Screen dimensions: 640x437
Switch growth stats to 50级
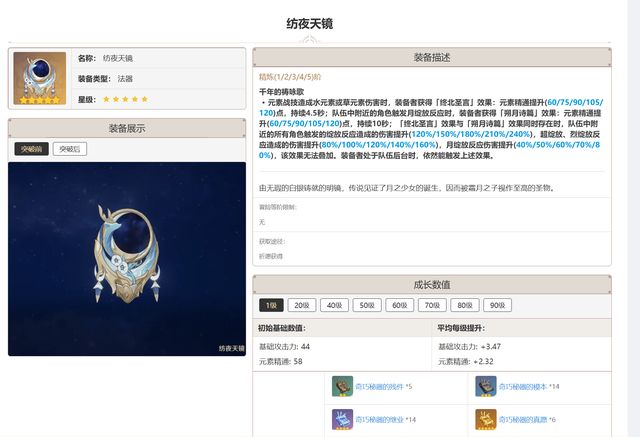[x=367, y=305]
